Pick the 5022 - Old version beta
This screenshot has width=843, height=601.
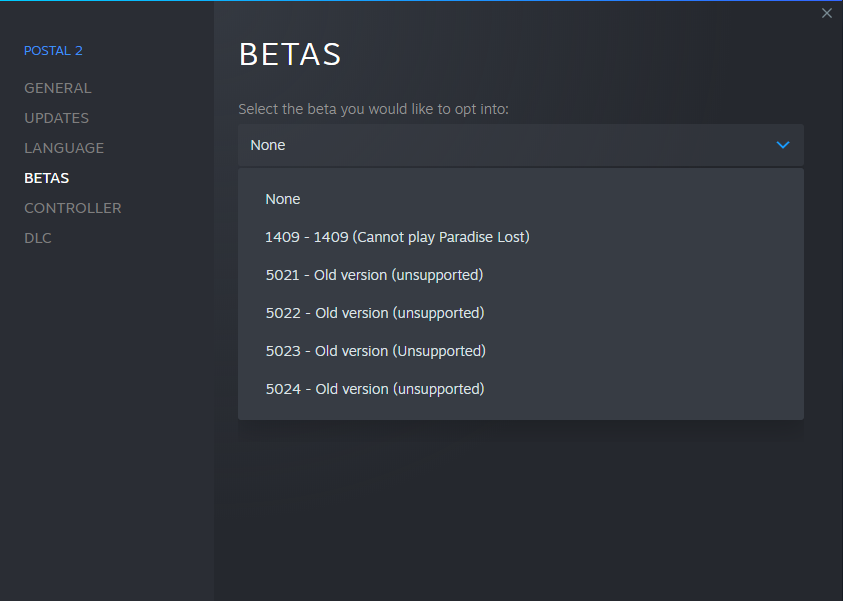(x=374, y=313)
